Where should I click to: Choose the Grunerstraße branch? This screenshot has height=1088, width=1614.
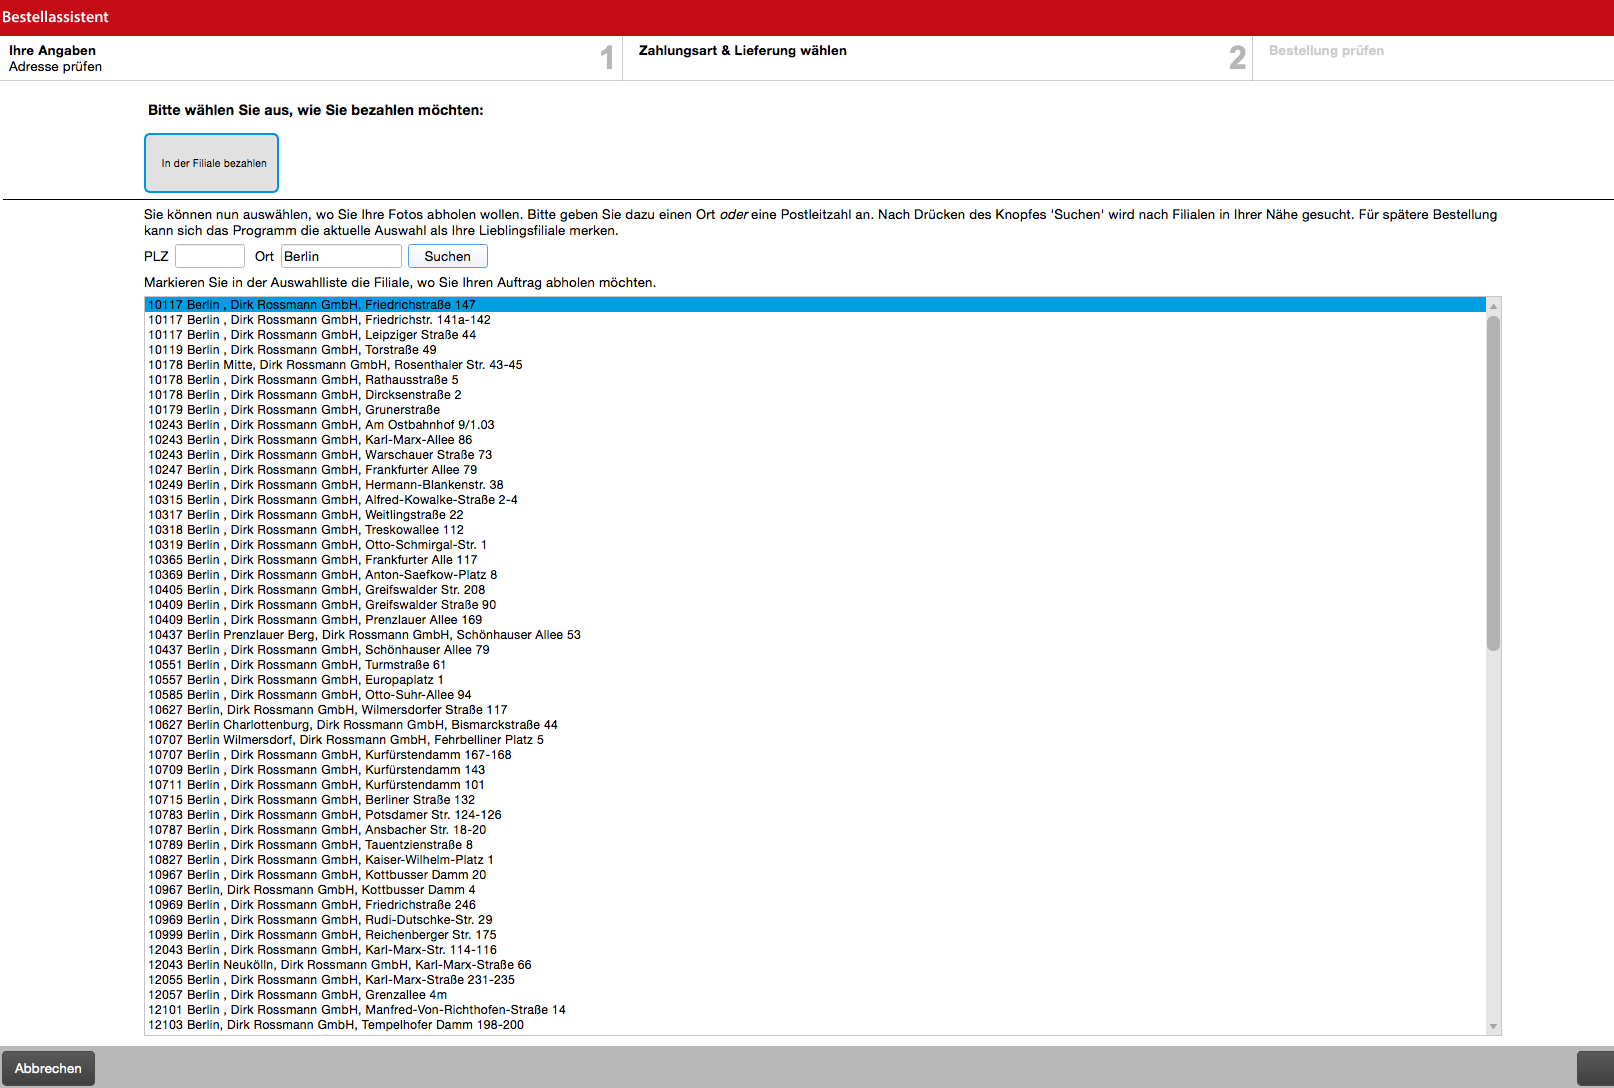[815, 410]
